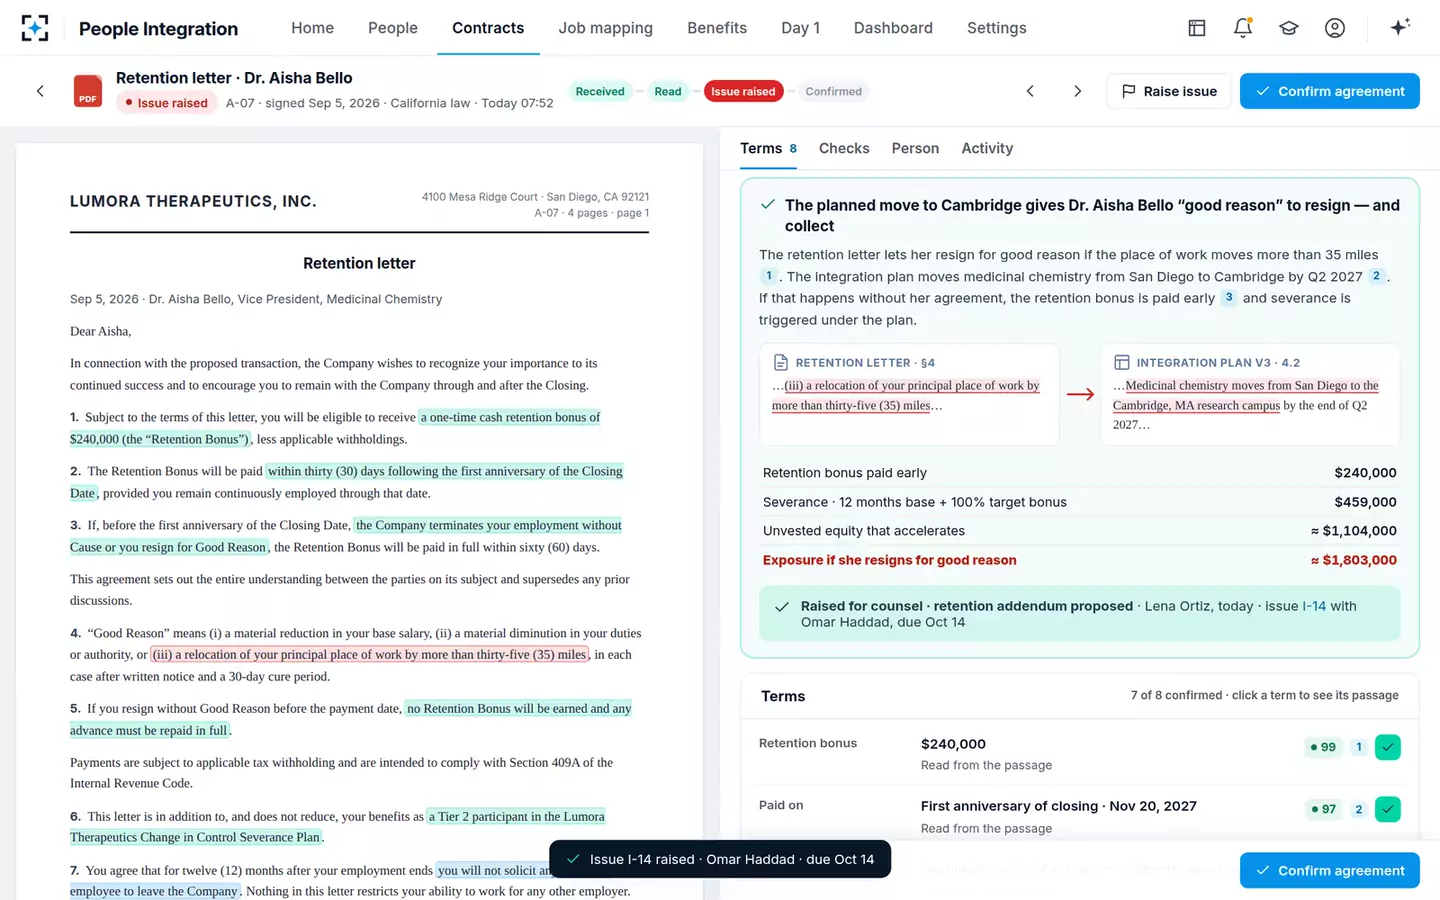Click the highlighted "a one-time cash retention bonus of" passage
1440x900 pixels.
click(510, 417)
